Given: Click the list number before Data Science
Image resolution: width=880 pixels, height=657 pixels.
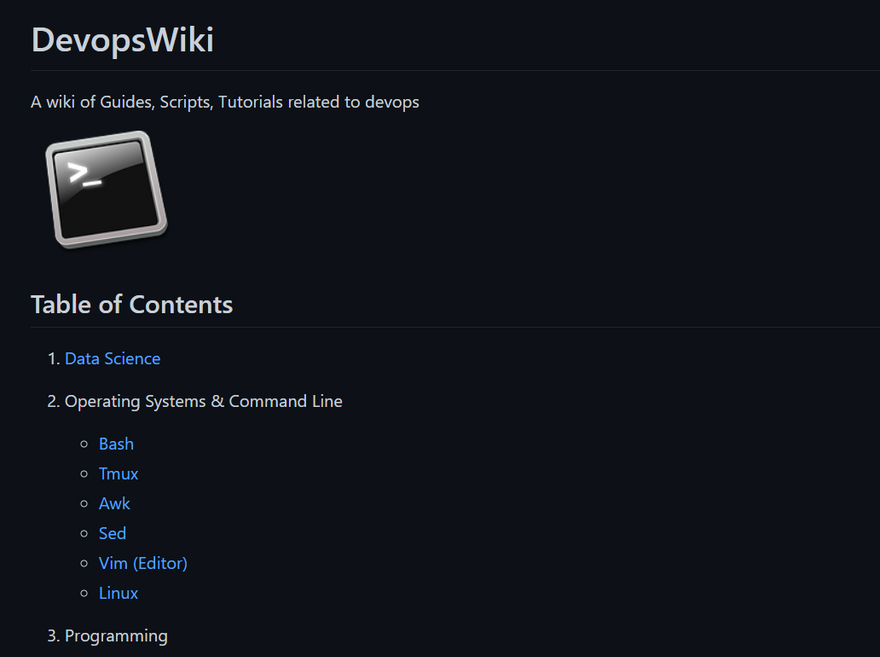Looking at the screenshot, I should 54,359.
